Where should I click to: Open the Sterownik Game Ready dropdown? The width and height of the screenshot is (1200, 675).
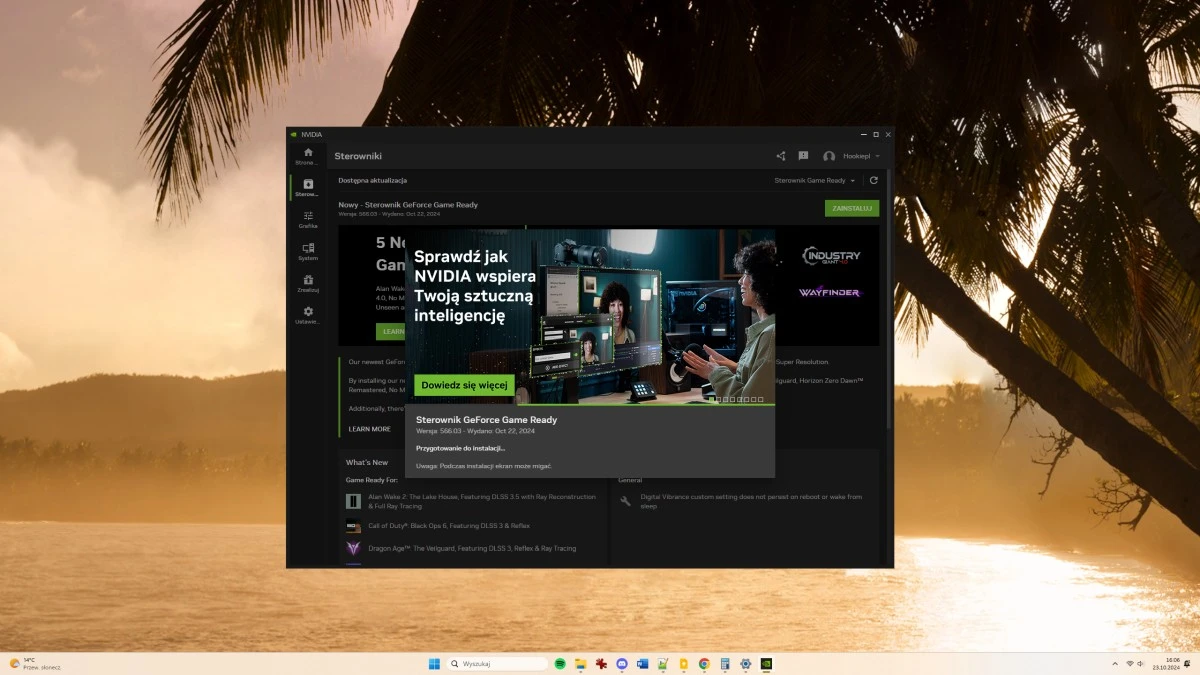pyautogui.click(x=812, y=180)
